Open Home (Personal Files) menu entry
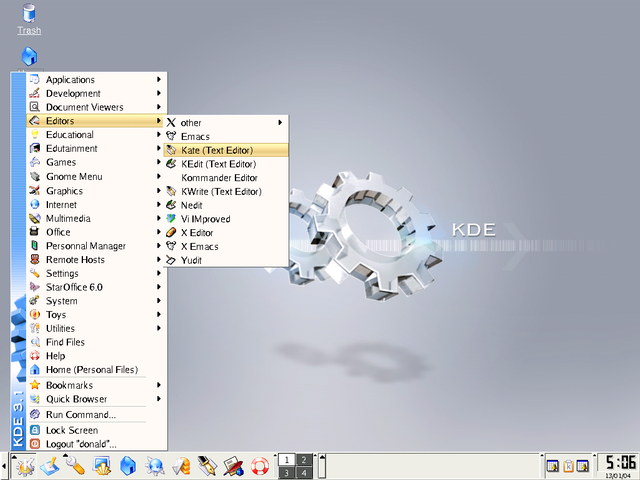This screenshot has height=480, width=640. coord(96,369)
